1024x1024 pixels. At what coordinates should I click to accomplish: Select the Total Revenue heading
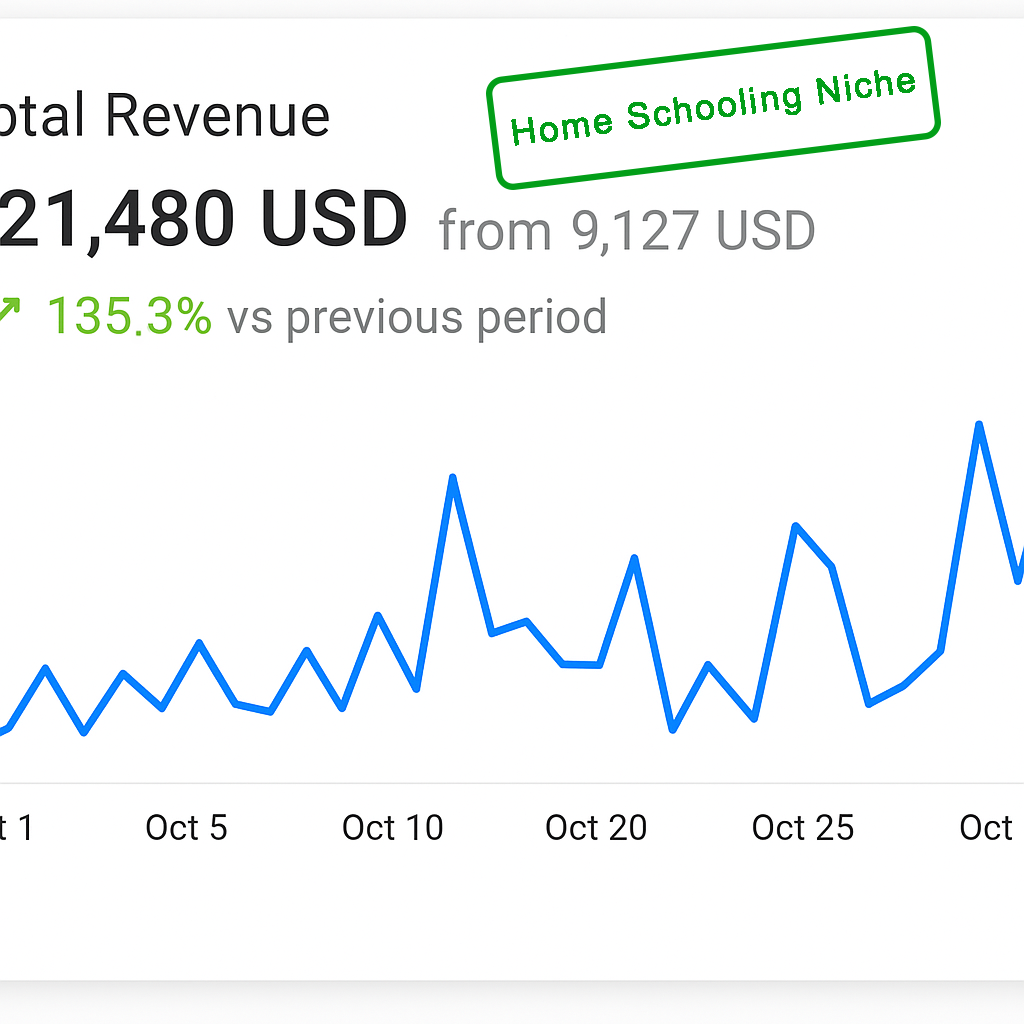164,115
